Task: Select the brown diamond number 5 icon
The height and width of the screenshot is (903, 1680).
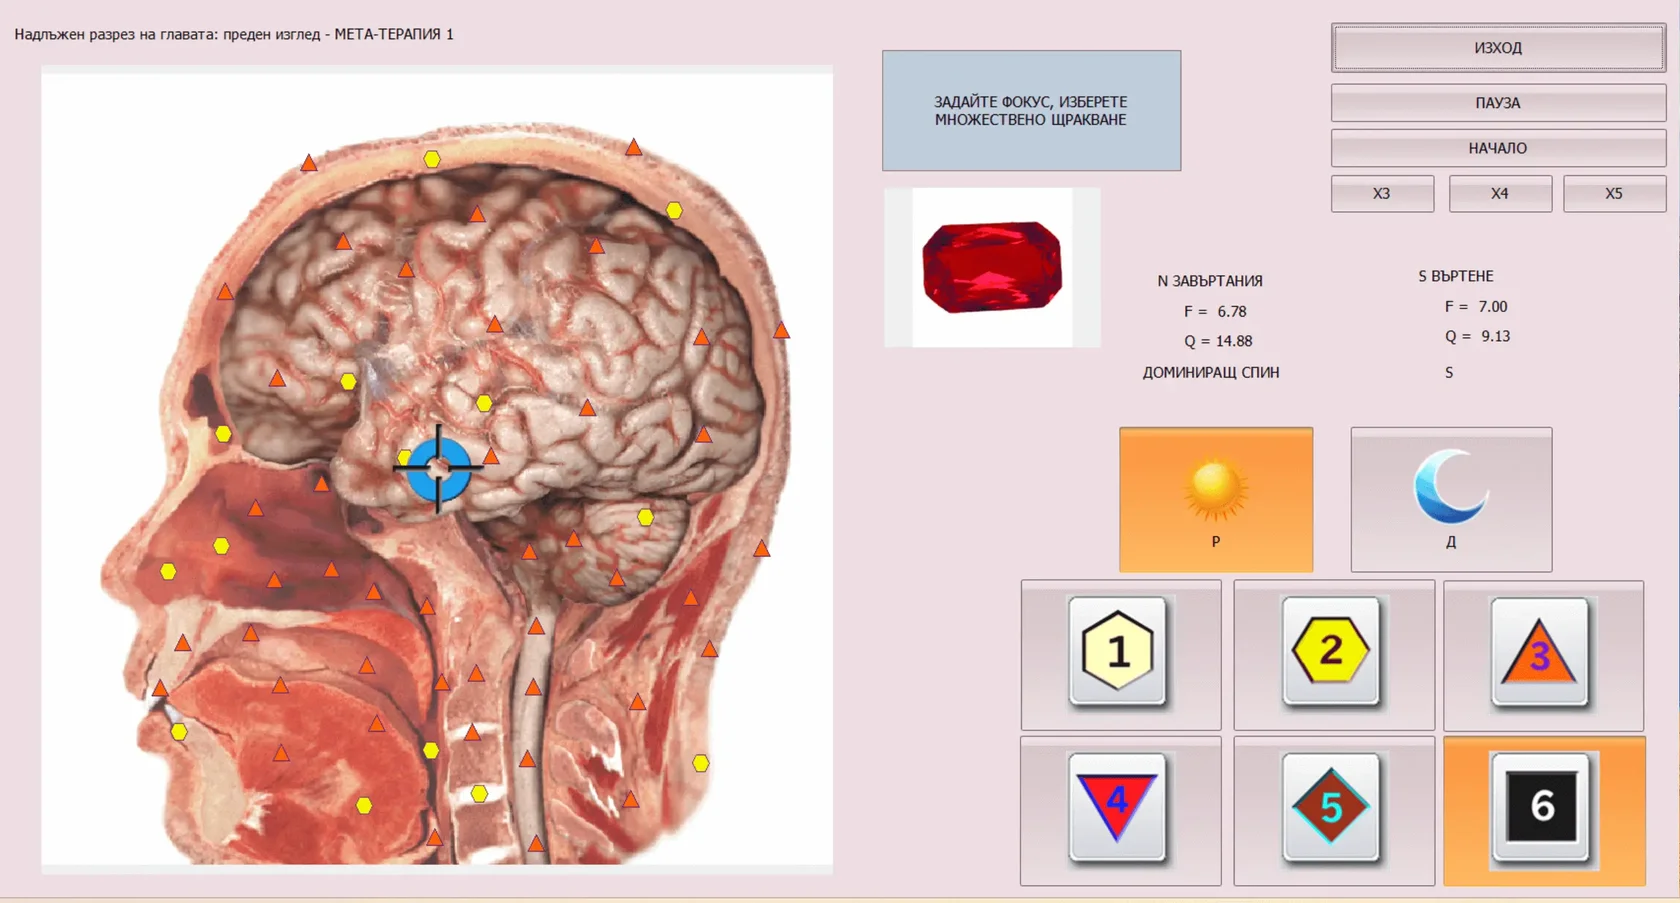Action: 1331,806
